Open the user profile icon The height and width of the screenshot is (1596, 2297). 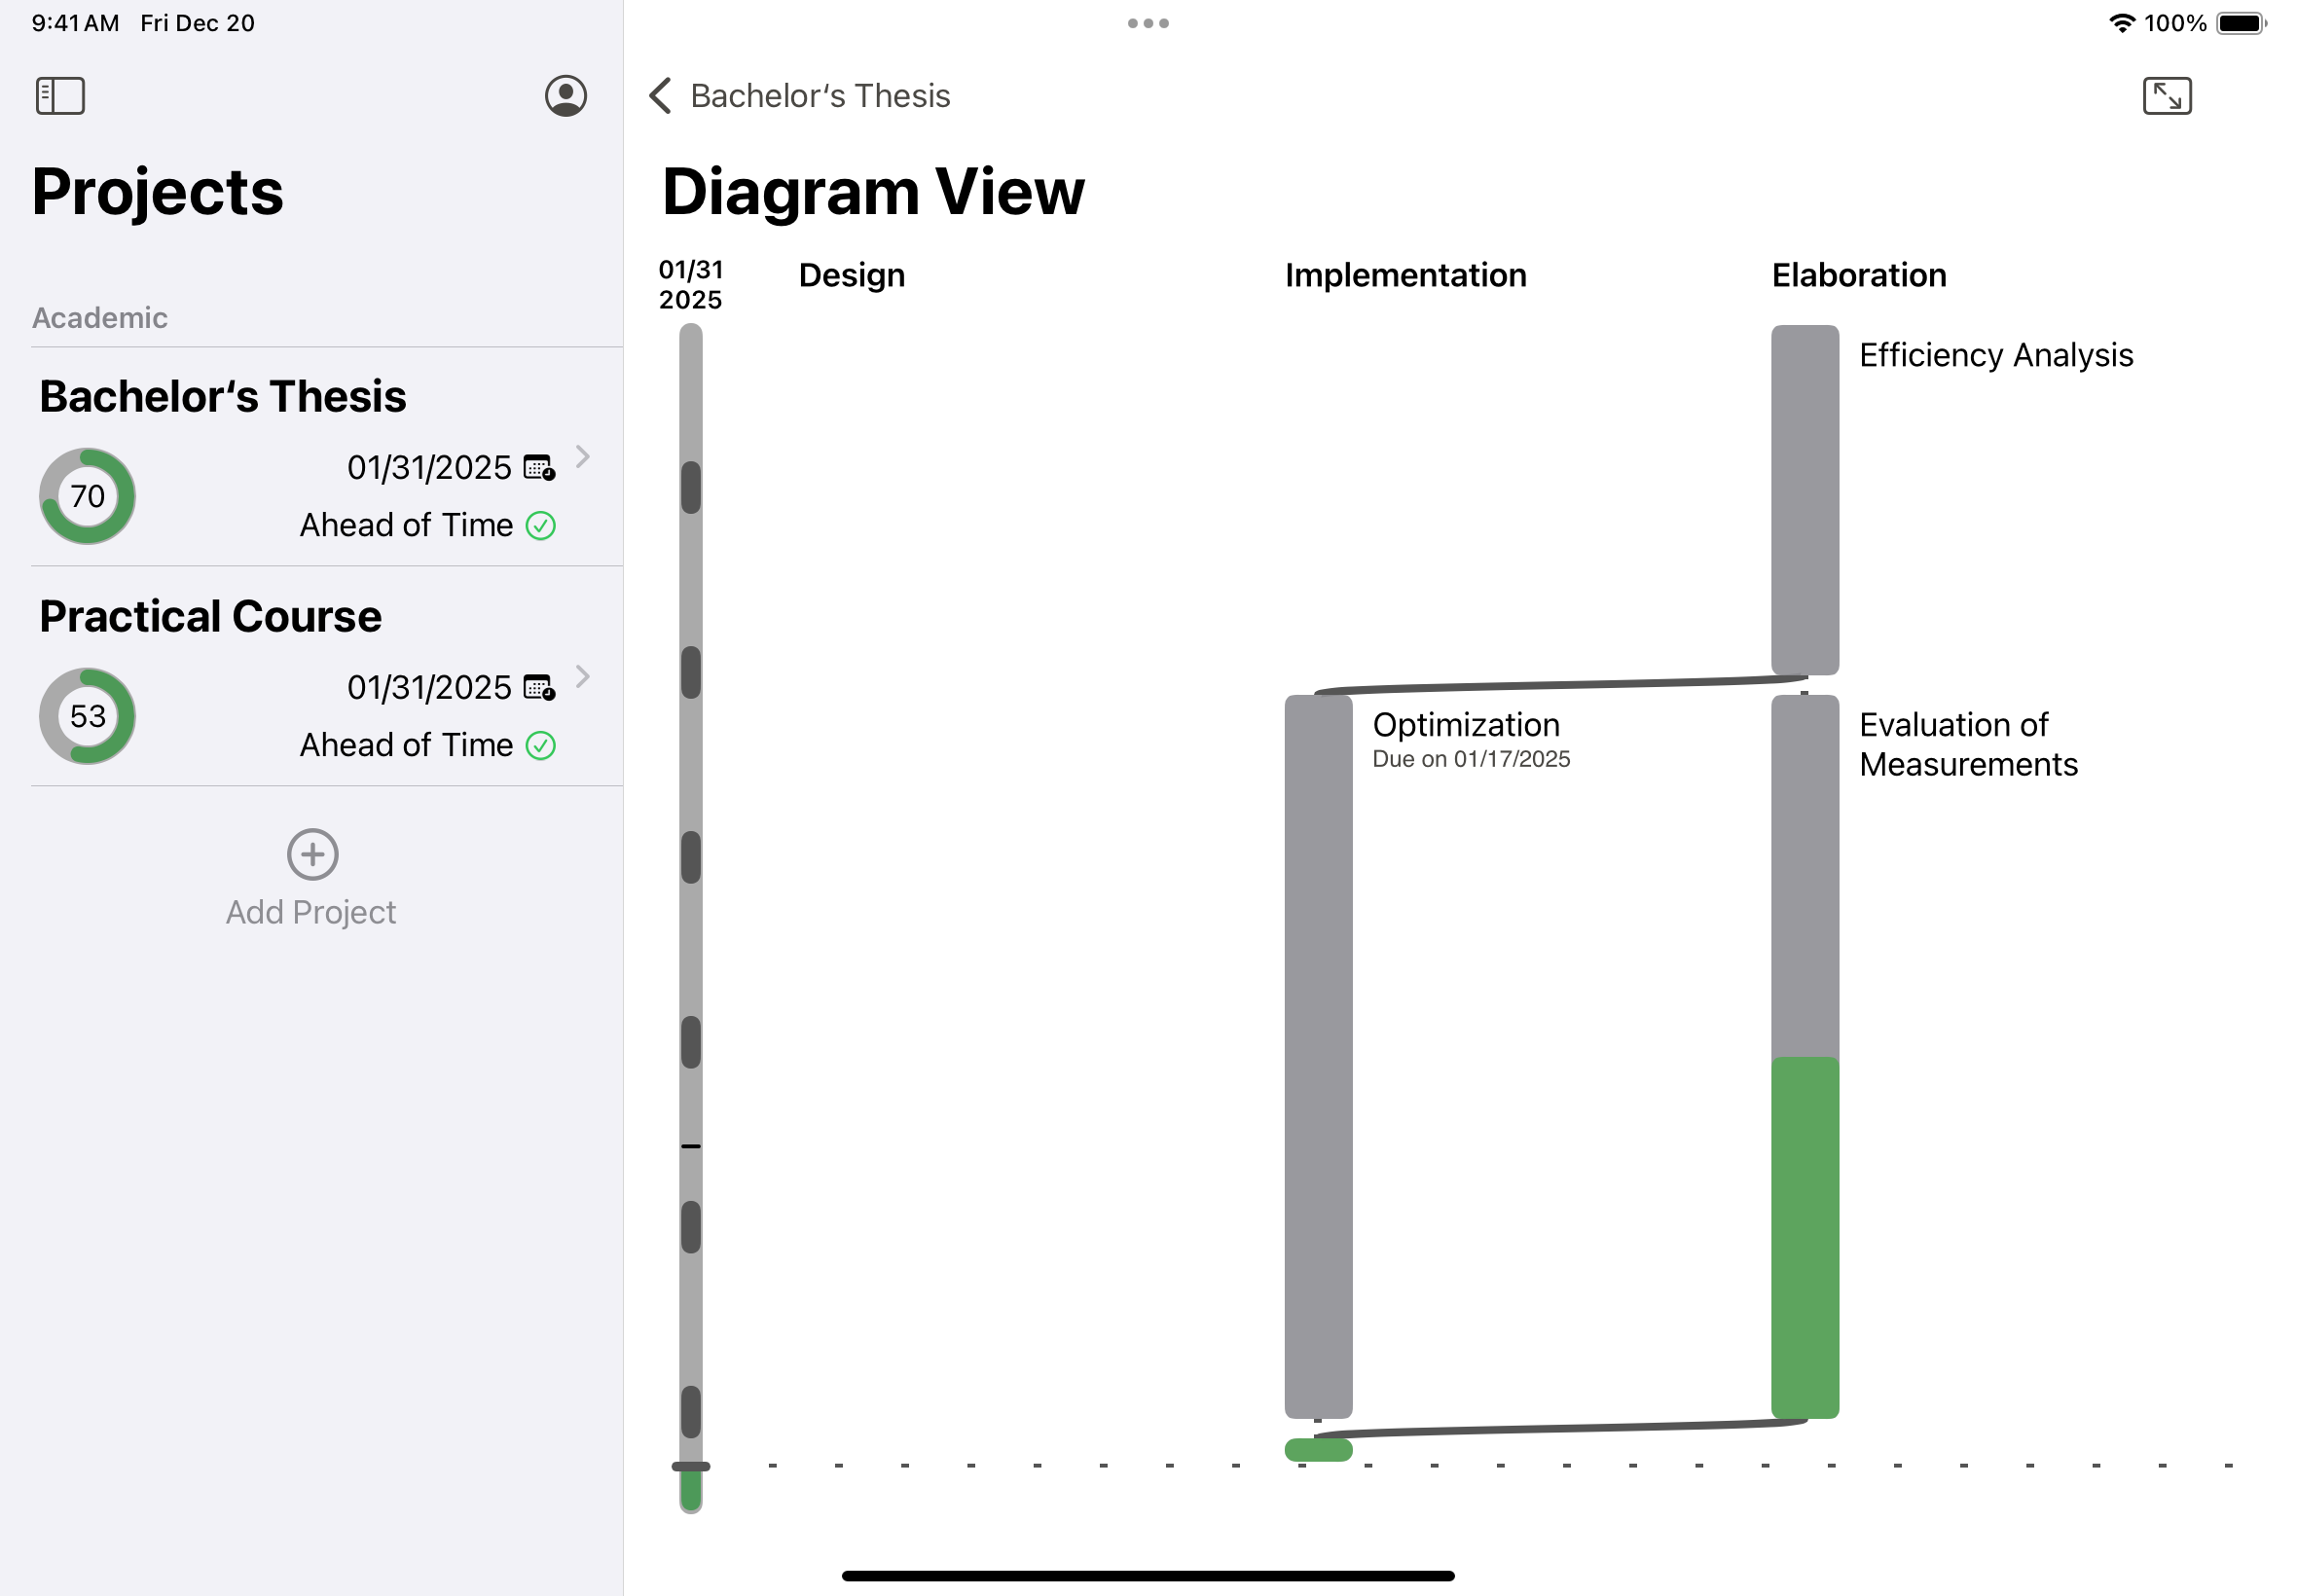tap(565, 96)
